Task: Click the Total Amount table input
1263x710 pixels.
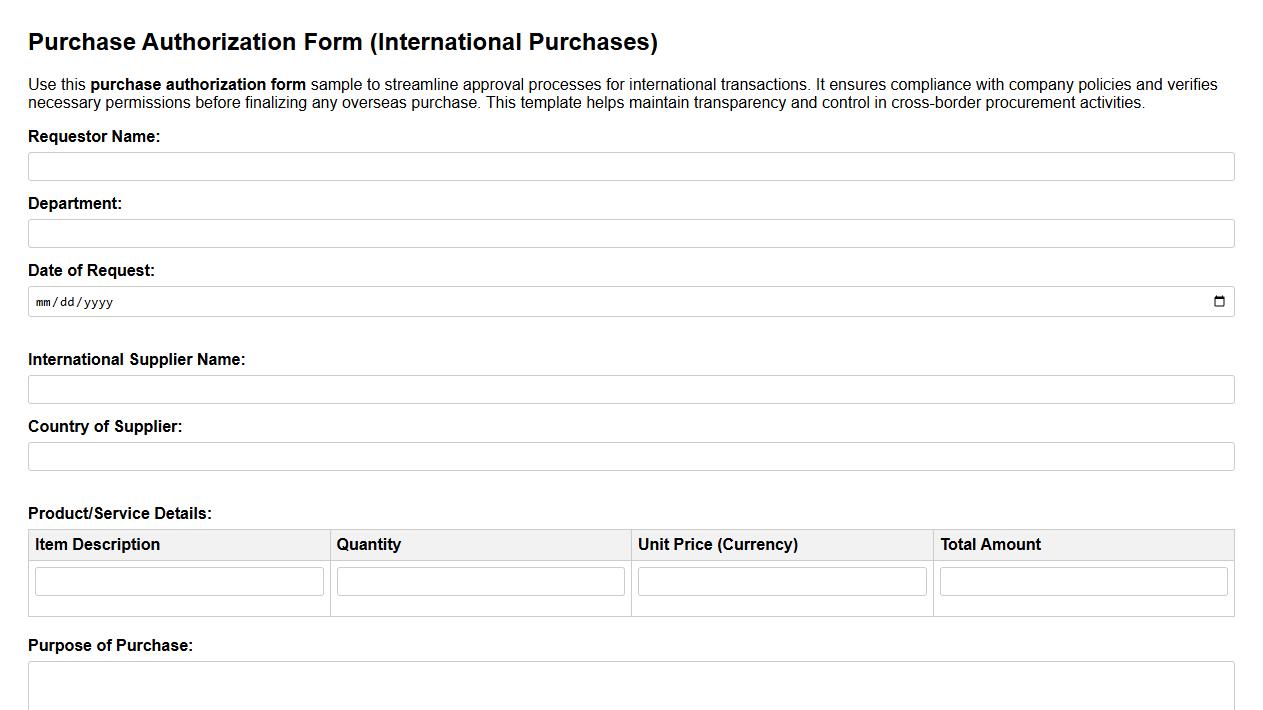Action: coord(1083,580)
